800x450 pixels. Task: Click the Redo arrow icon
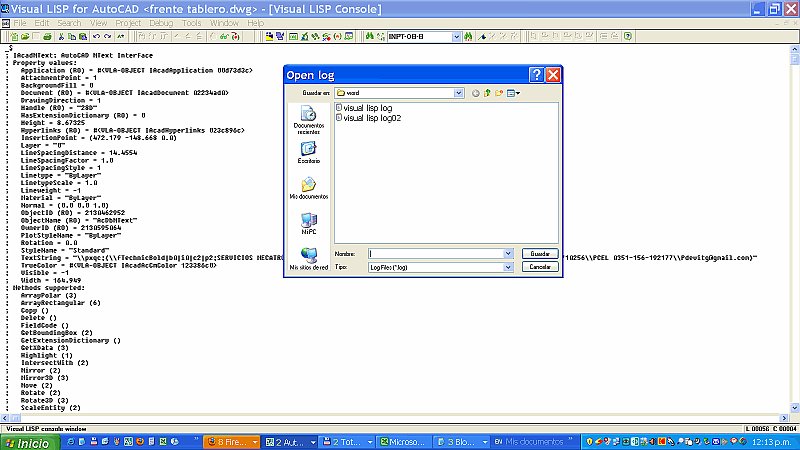[107, 36]
